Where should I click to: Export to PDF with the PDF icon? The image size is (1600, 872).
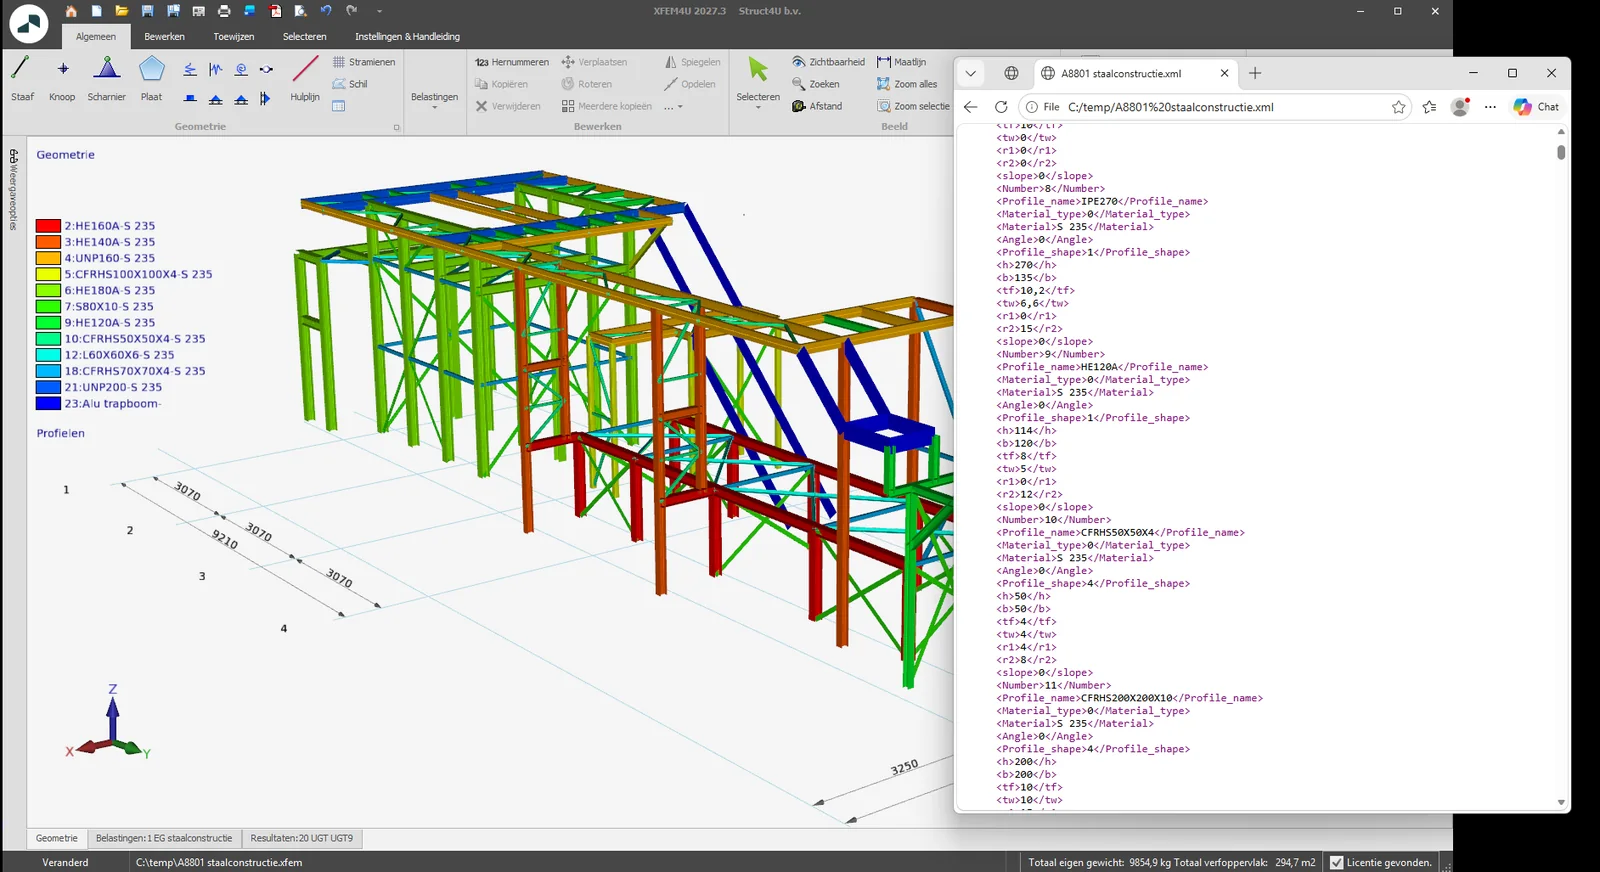pos(275,11)
